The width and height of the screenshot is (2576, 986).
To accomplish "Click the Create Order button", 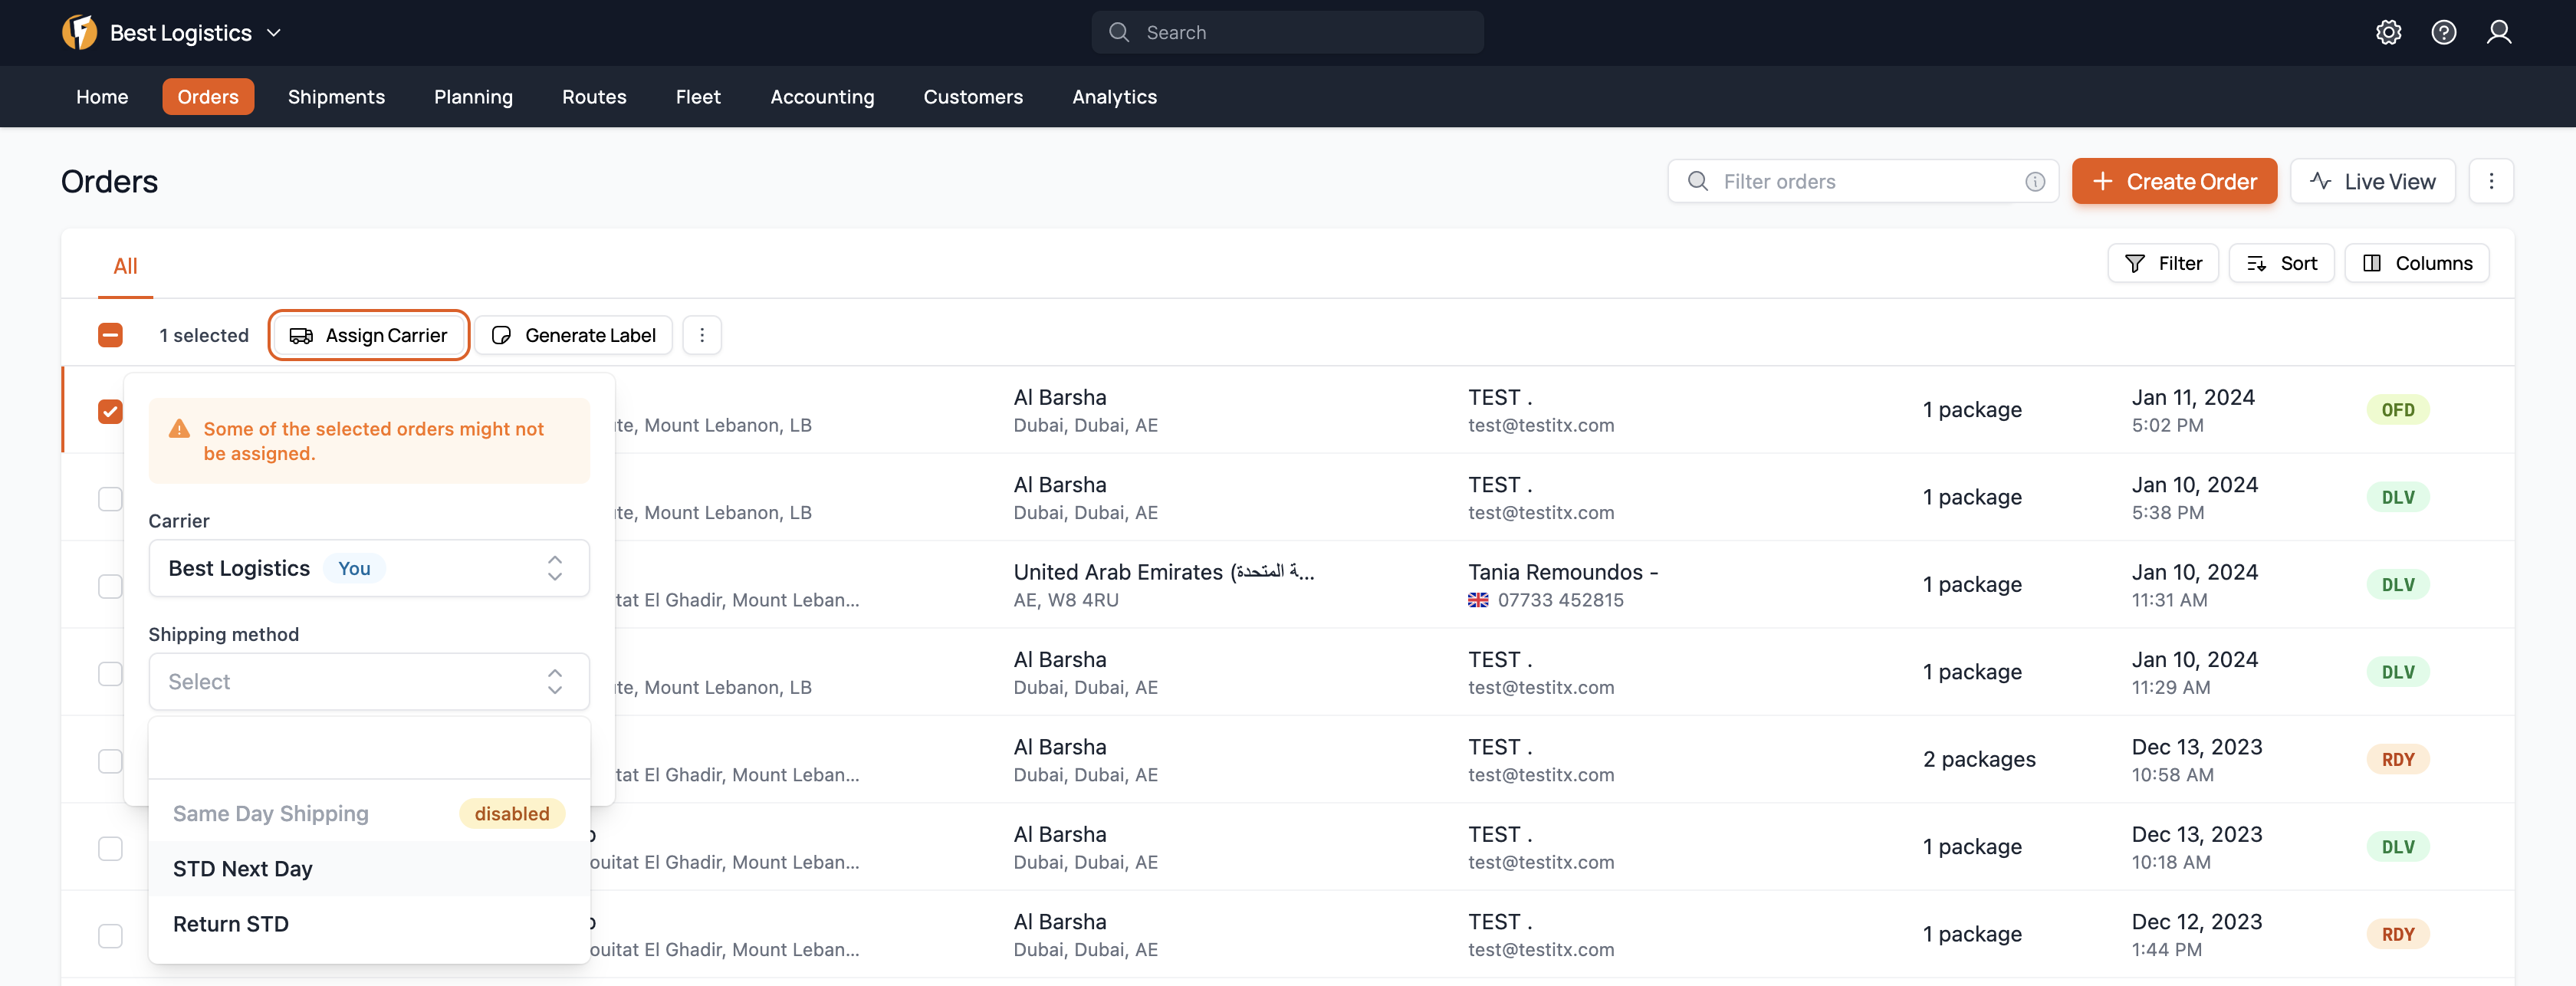I will coord(2173,181).
